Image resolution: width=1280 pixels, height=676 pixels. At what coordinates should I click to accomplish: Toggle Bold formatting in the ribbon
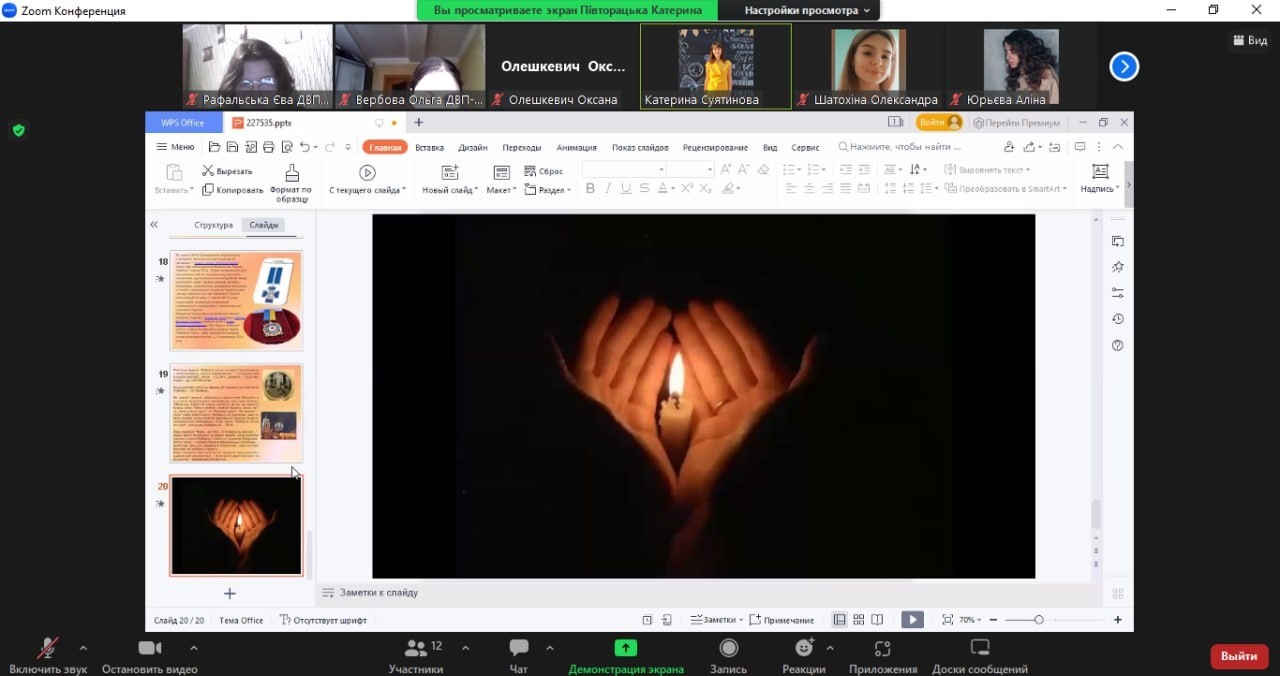(x=590, y=189)
